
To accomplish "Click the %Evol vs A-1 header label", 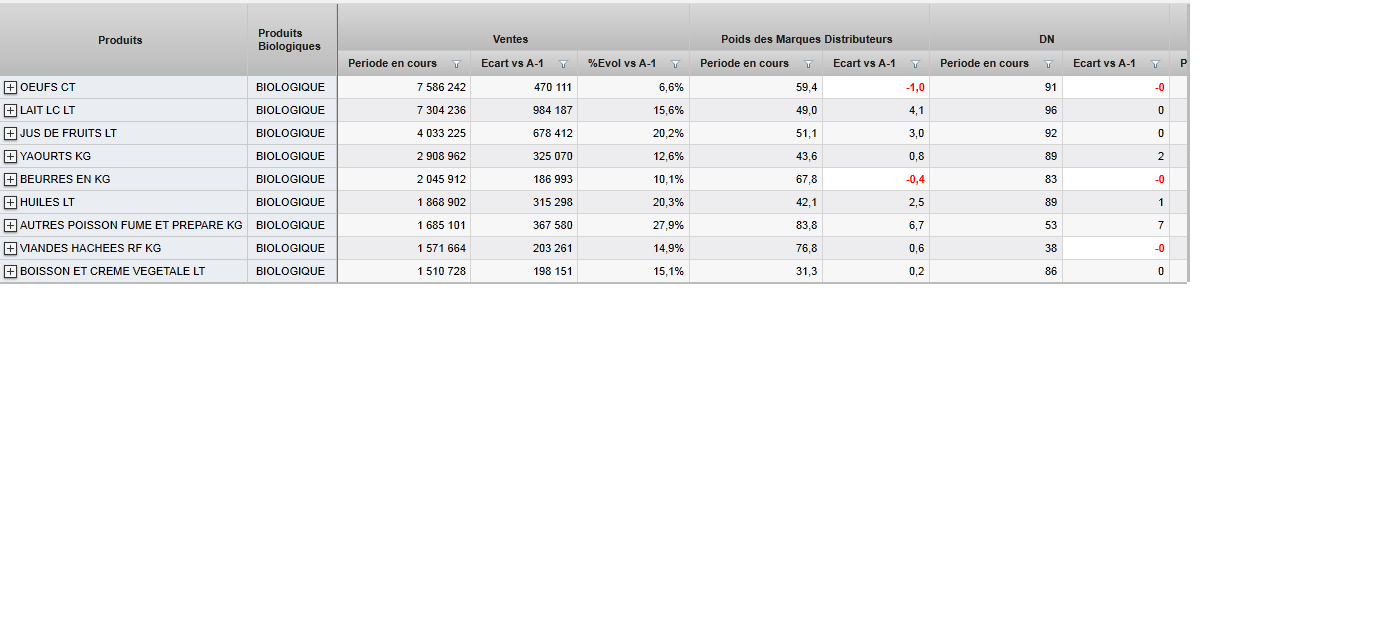I will pyautogui.click(x=622, y=63).
